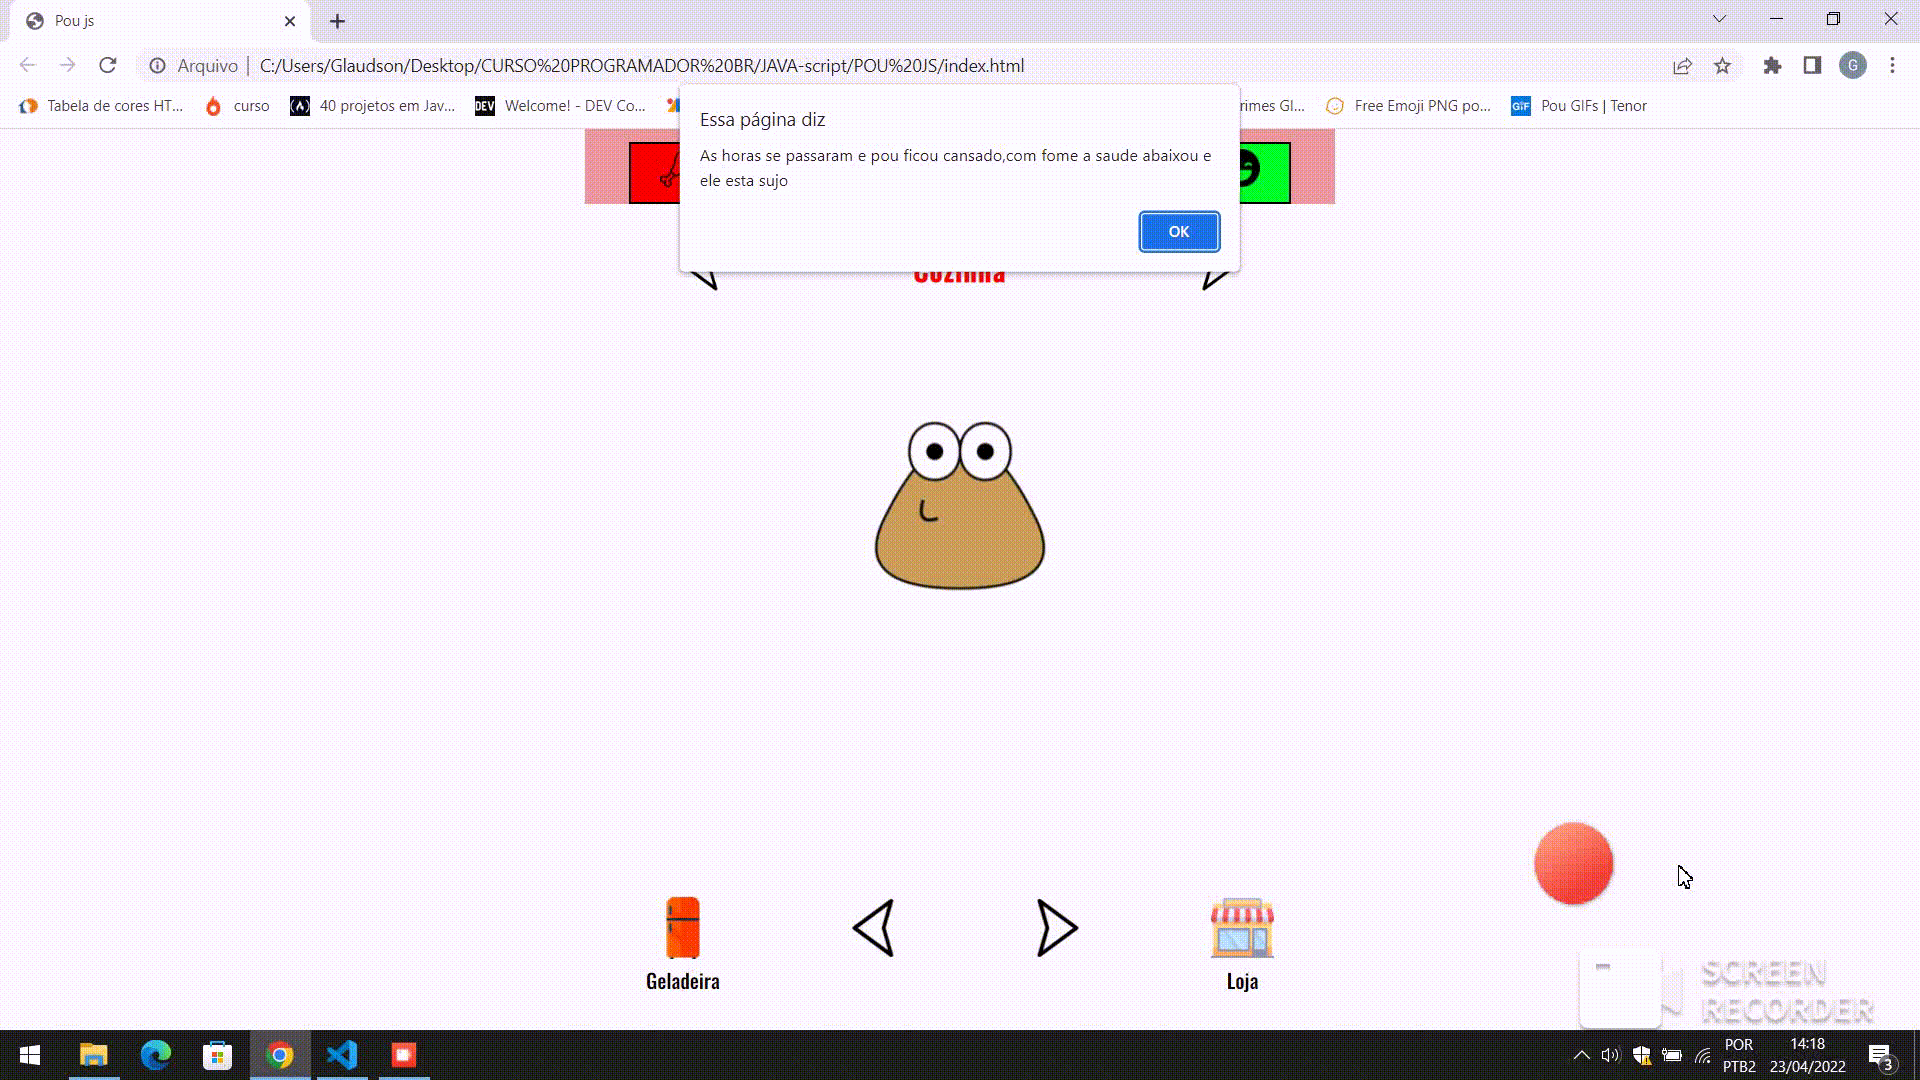Viewport: 1920px width, 1080px height.
Task: Open File Explorer from taskbar
Action: coord(94,1055)
